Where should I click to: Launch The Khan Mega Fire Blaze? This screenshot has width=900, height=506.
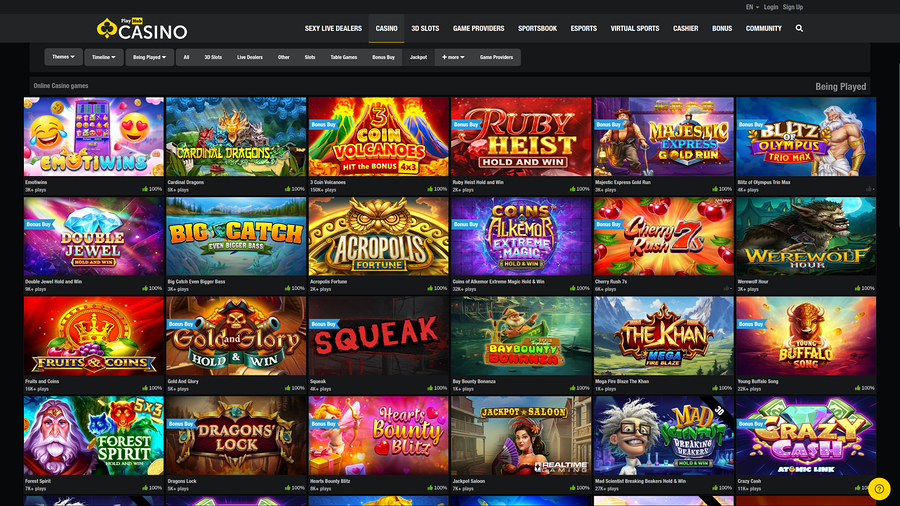pyautogui.click(x=664, y=336)
